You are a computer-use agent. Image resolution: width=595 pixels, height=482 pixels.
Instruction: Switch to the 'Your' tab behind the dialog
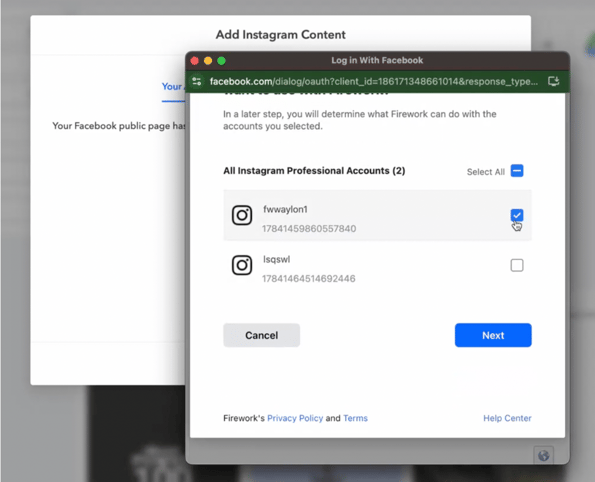tap(173, 87)
